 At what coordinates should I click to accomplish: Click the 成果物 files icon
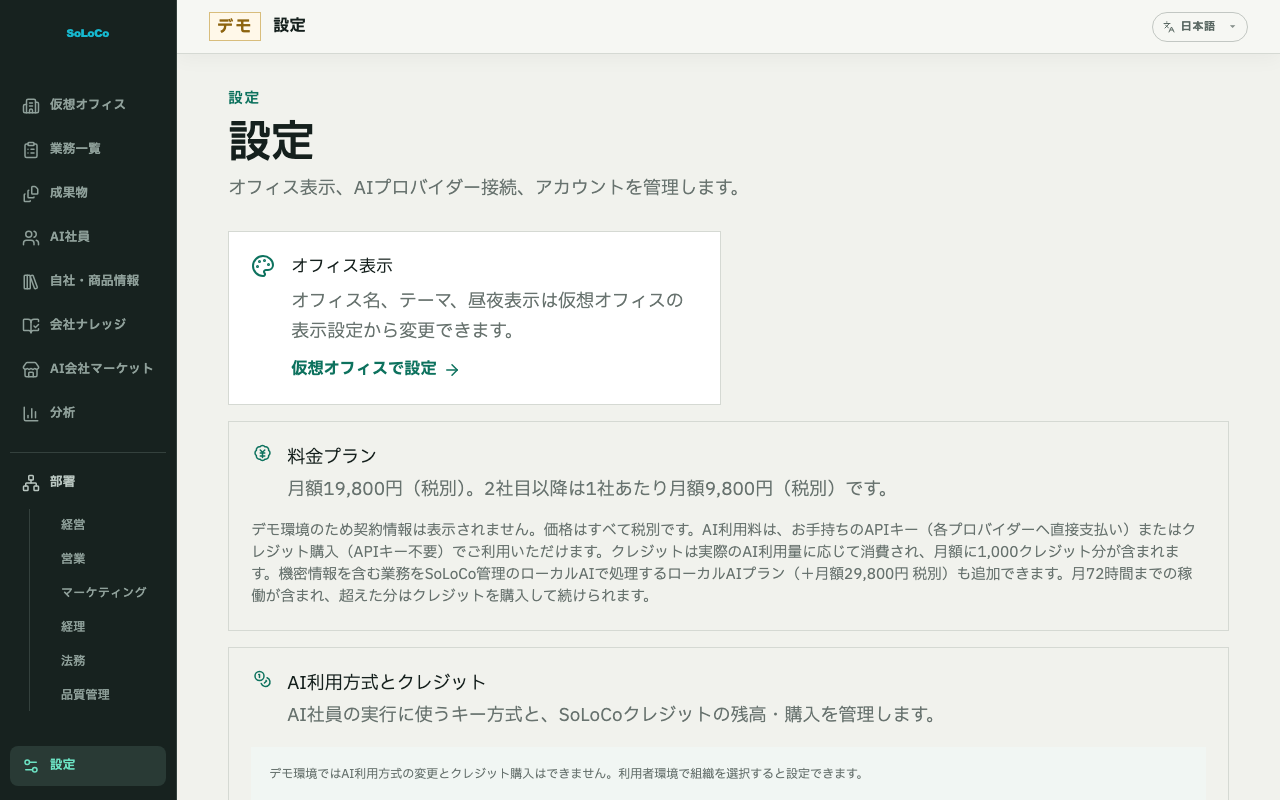click(x=31, y=193)
